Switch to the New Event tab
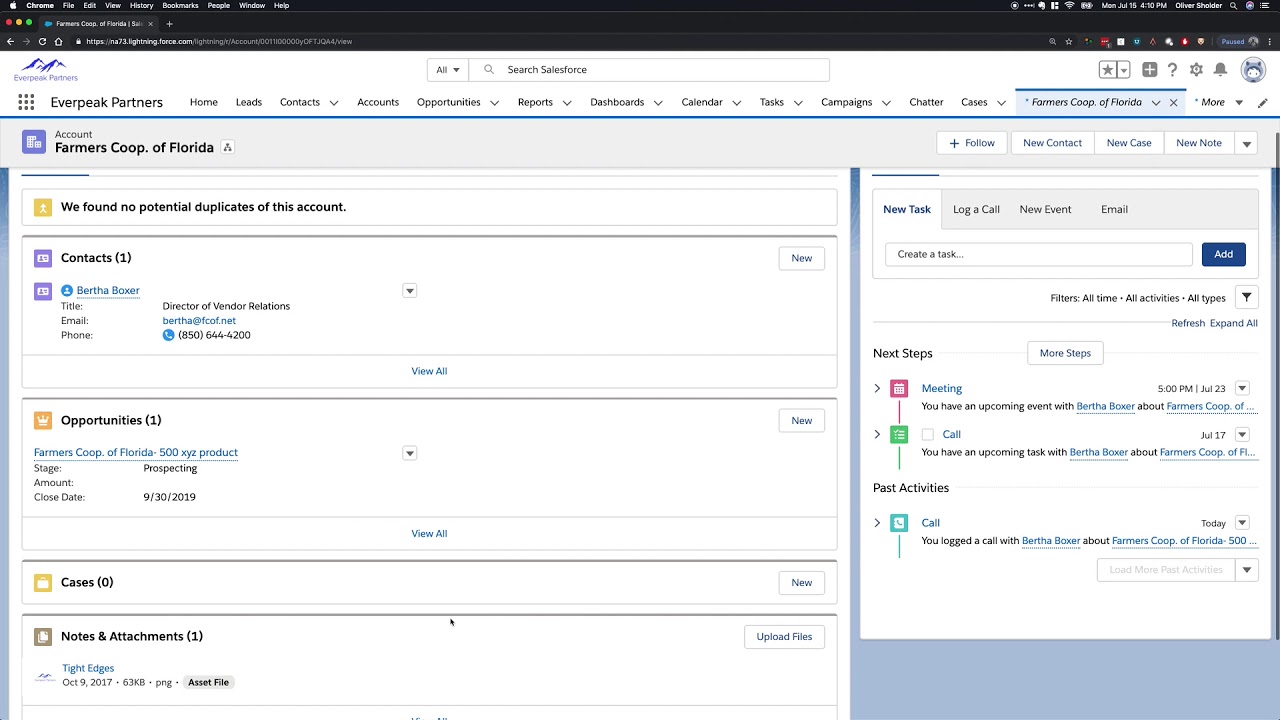 pyautogui.click(x=1045, y=209)
